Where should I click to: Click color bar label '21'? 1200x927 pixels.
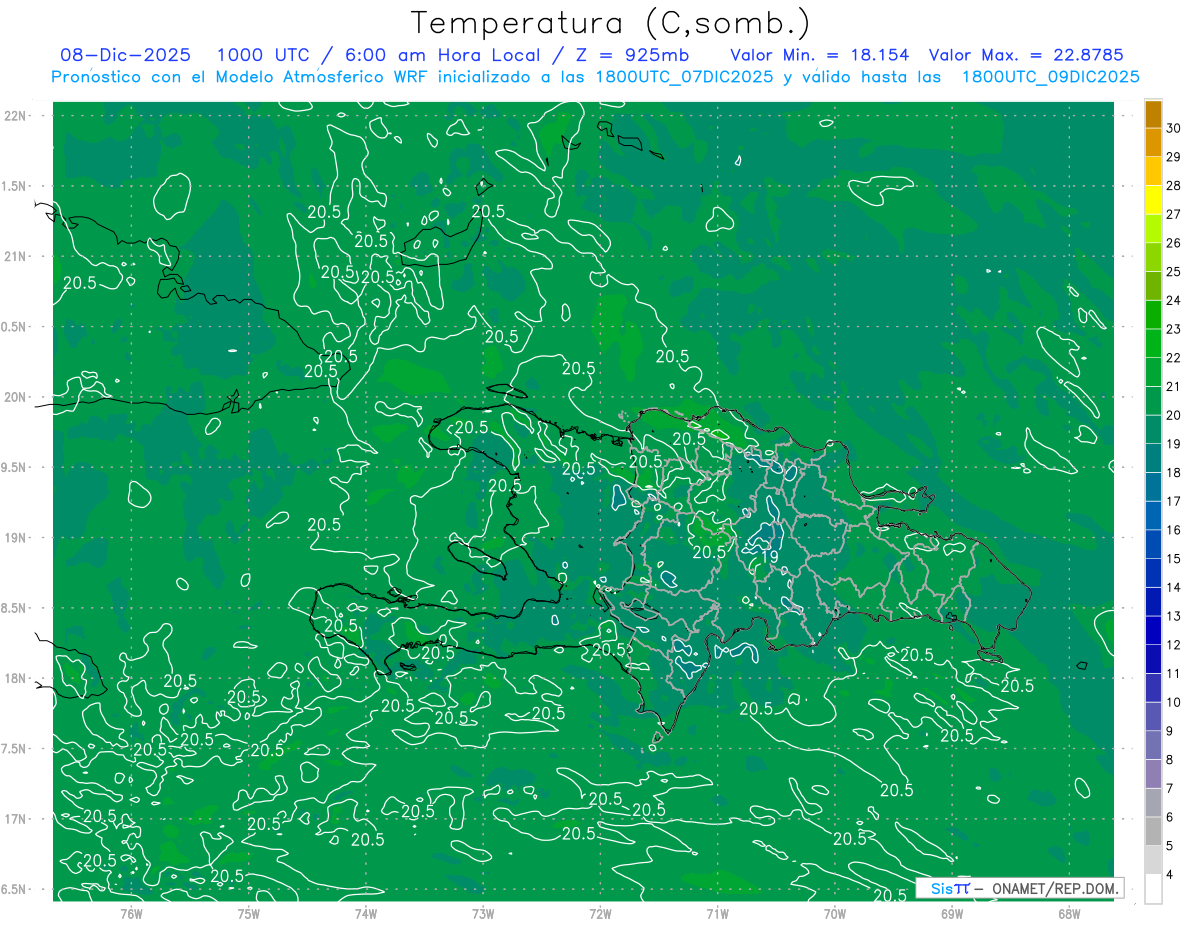(x=1174, y=386)
